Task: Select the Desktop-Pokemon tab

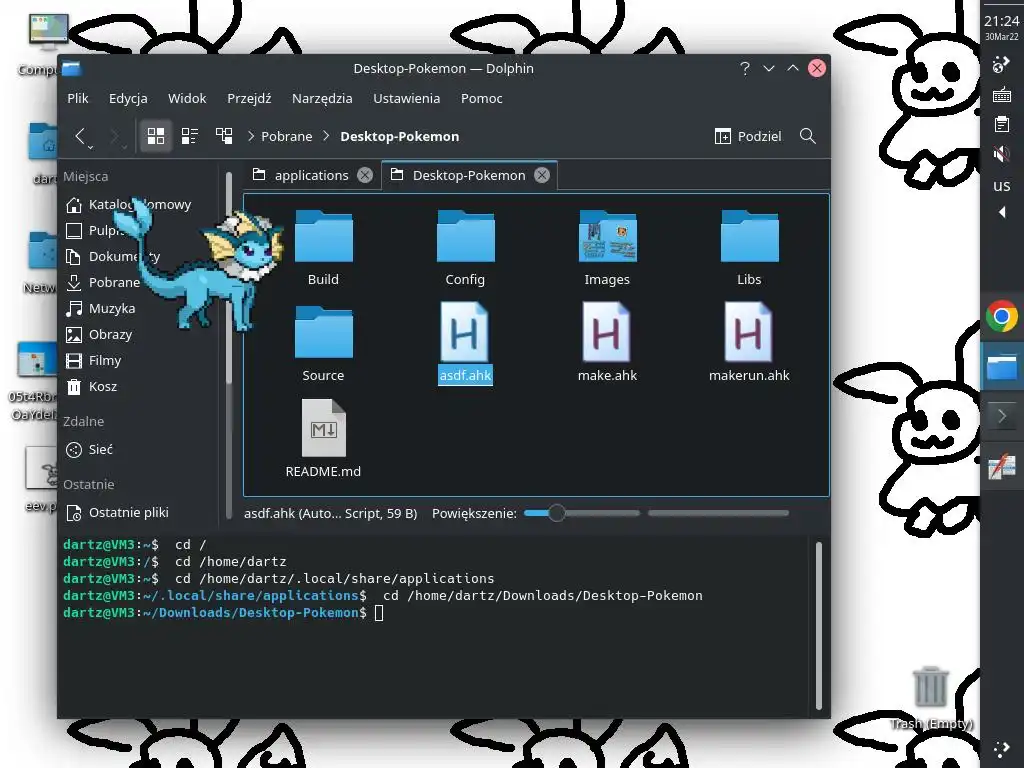Action: (469, 175)
